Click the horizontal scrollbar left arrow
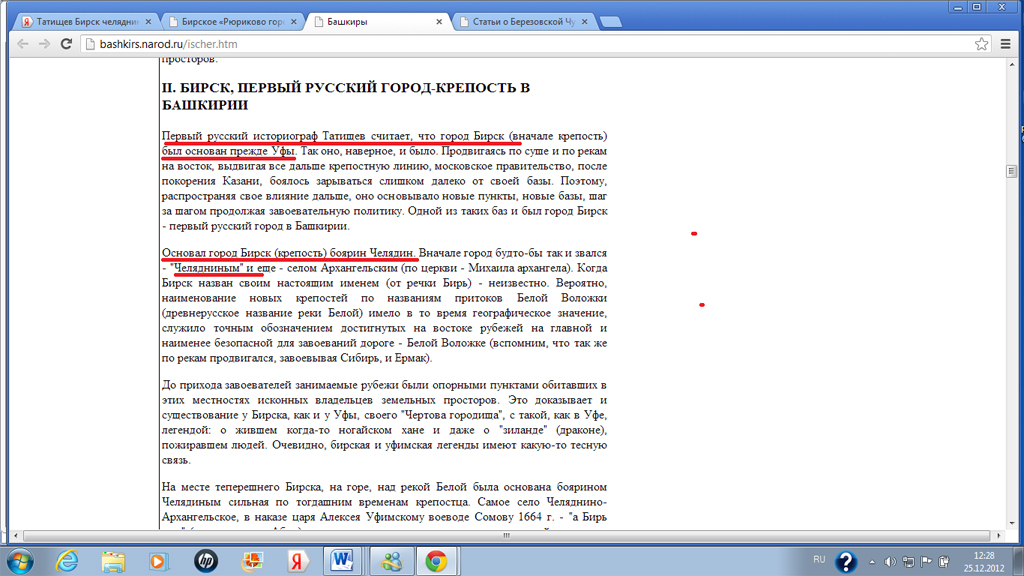 [x=16, y=536]
